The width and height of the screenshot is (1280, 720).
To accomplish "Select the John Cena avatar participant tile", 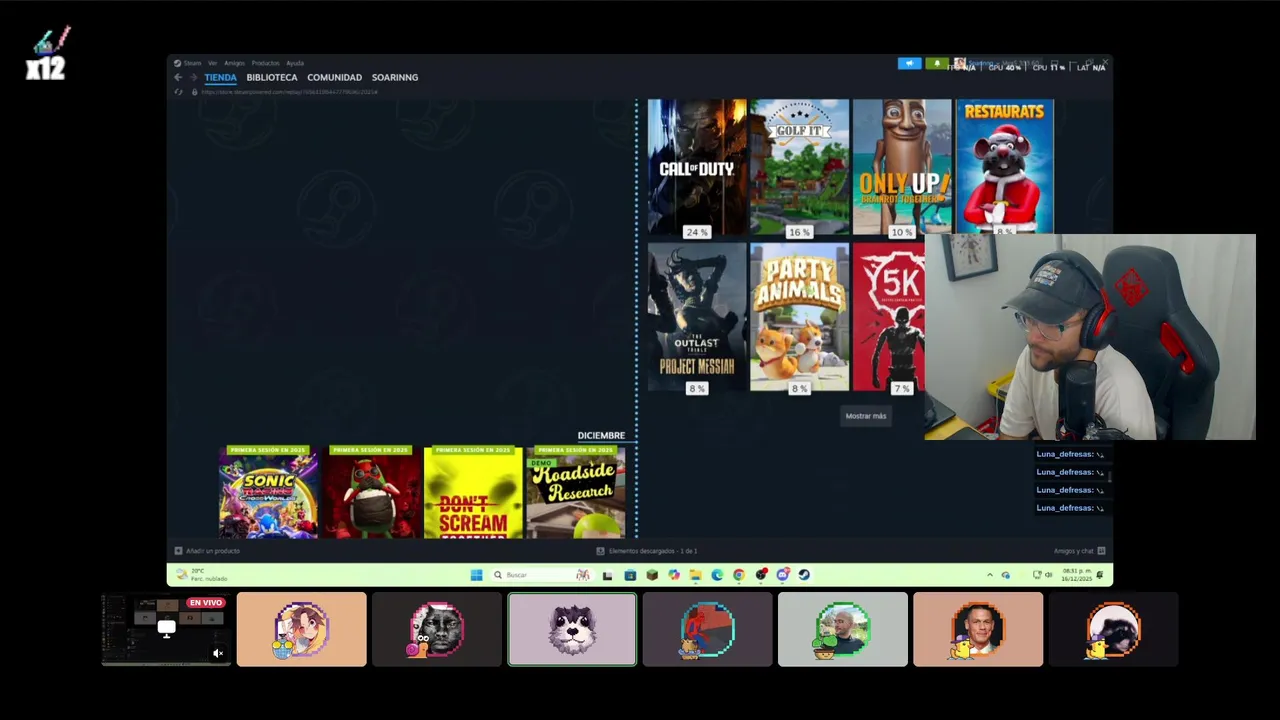I will coord(978,630).
